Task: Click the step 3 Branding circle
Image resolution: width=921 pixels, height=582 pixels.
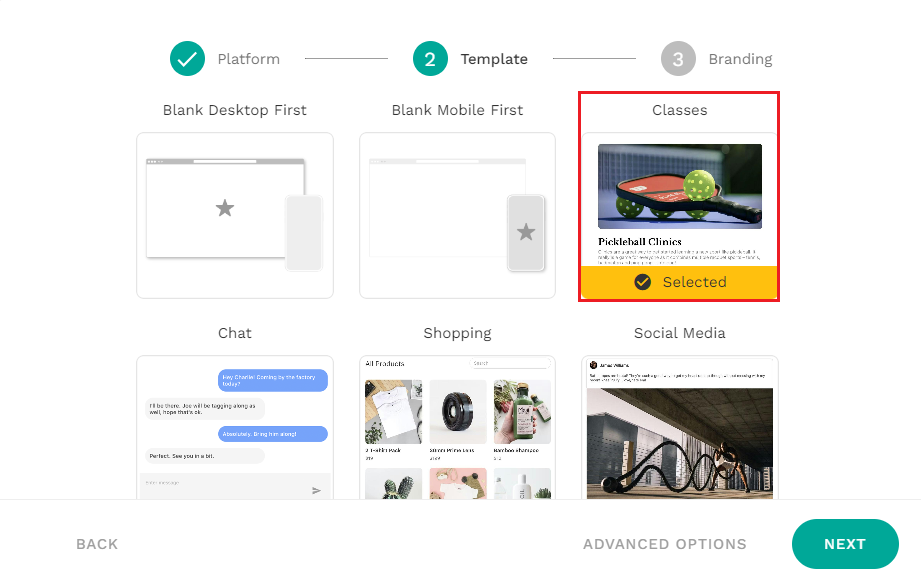Action: (x=678, y=59)
